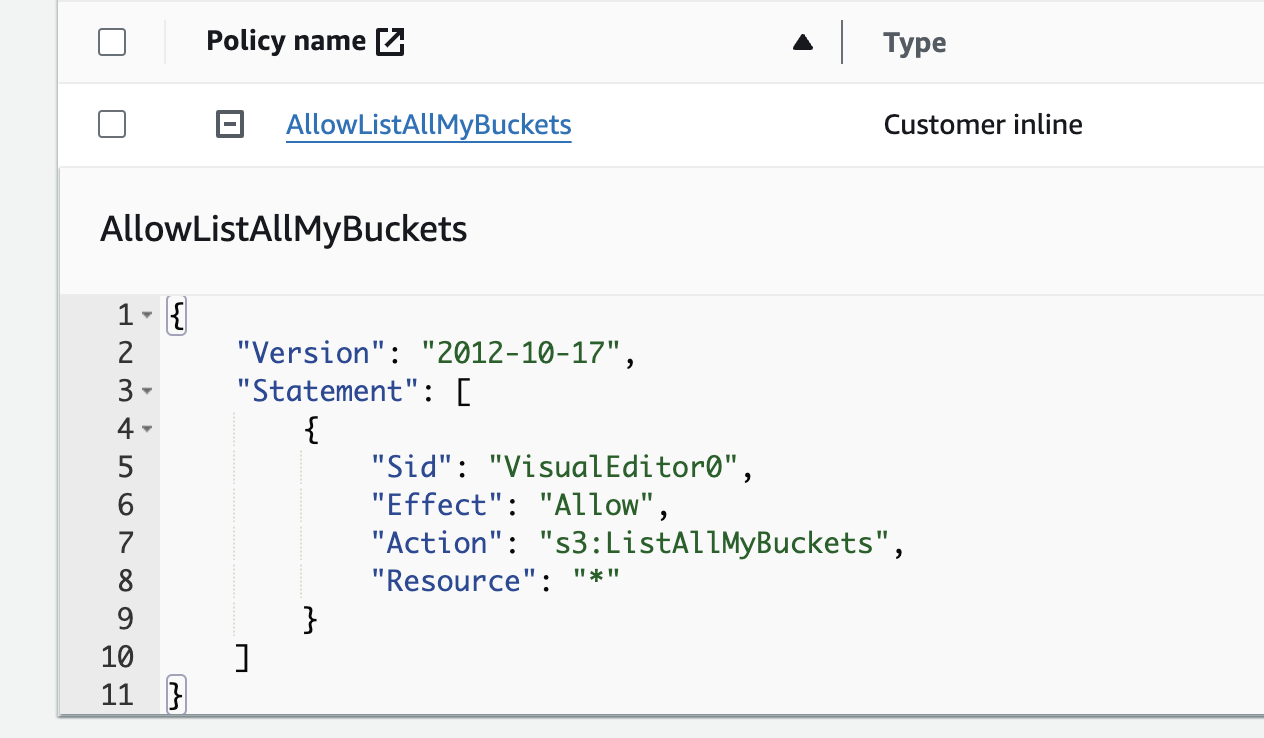
Task: Toggle the select-all policies checkbox
Action: click(112, 42)
